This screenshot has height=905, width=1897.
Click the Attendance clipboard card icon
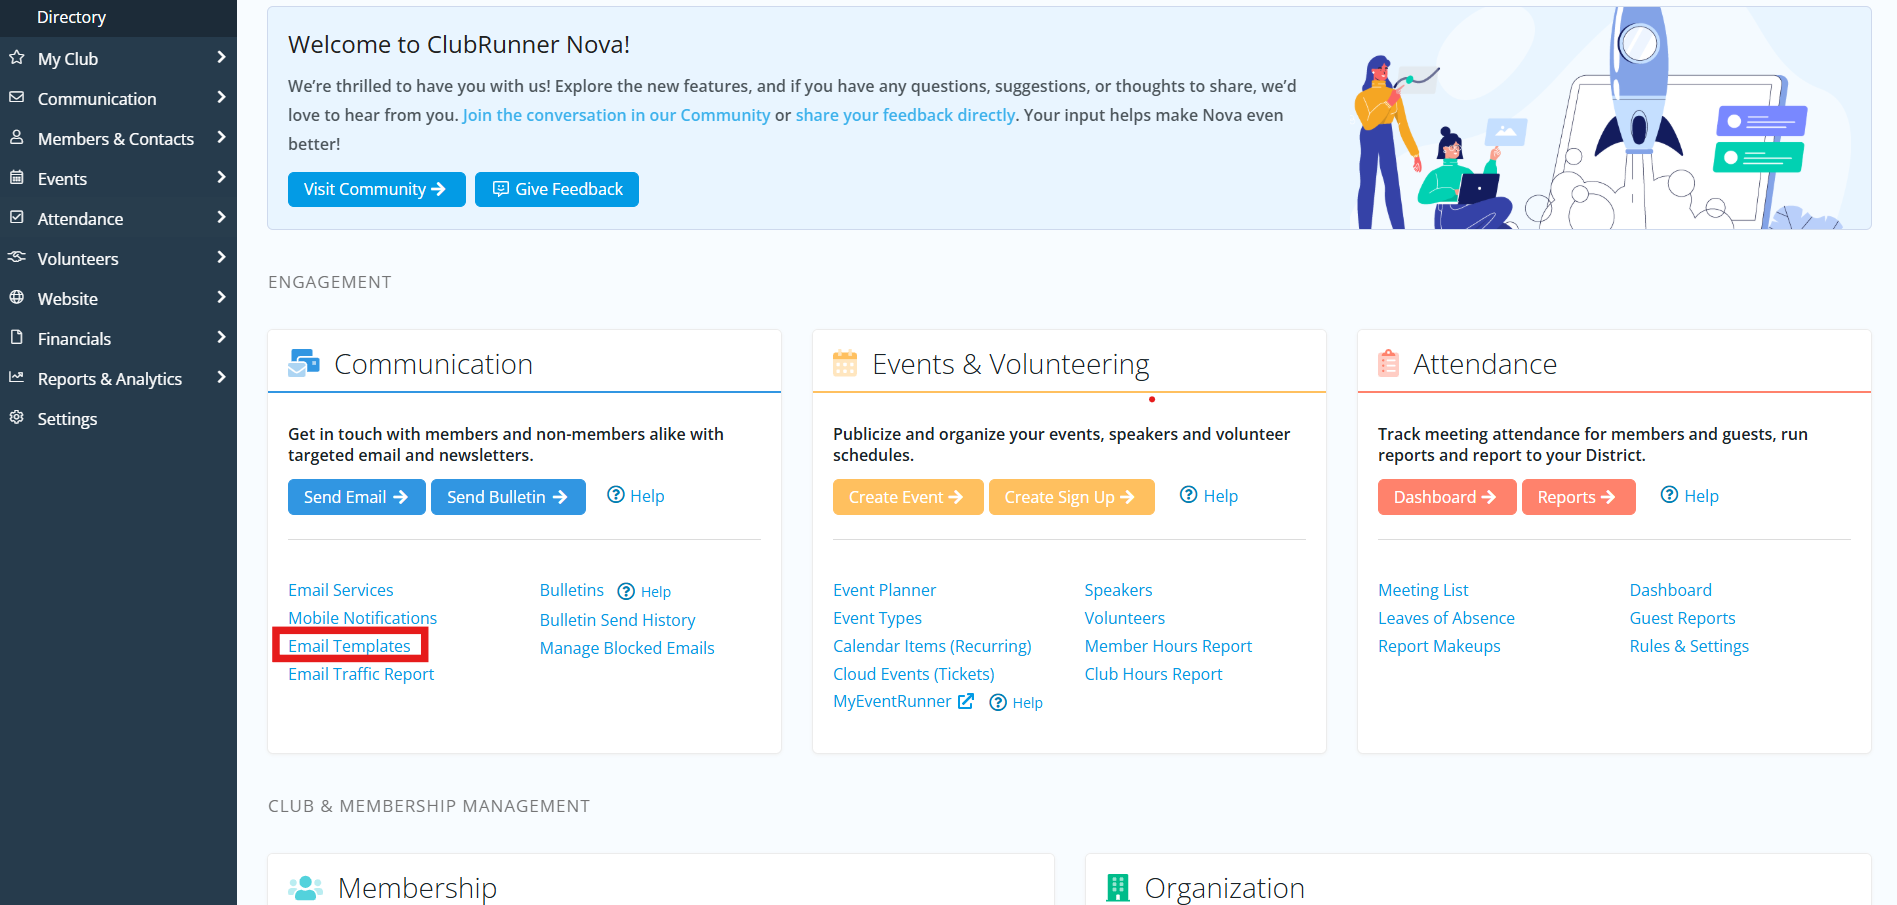(1389, 363)
